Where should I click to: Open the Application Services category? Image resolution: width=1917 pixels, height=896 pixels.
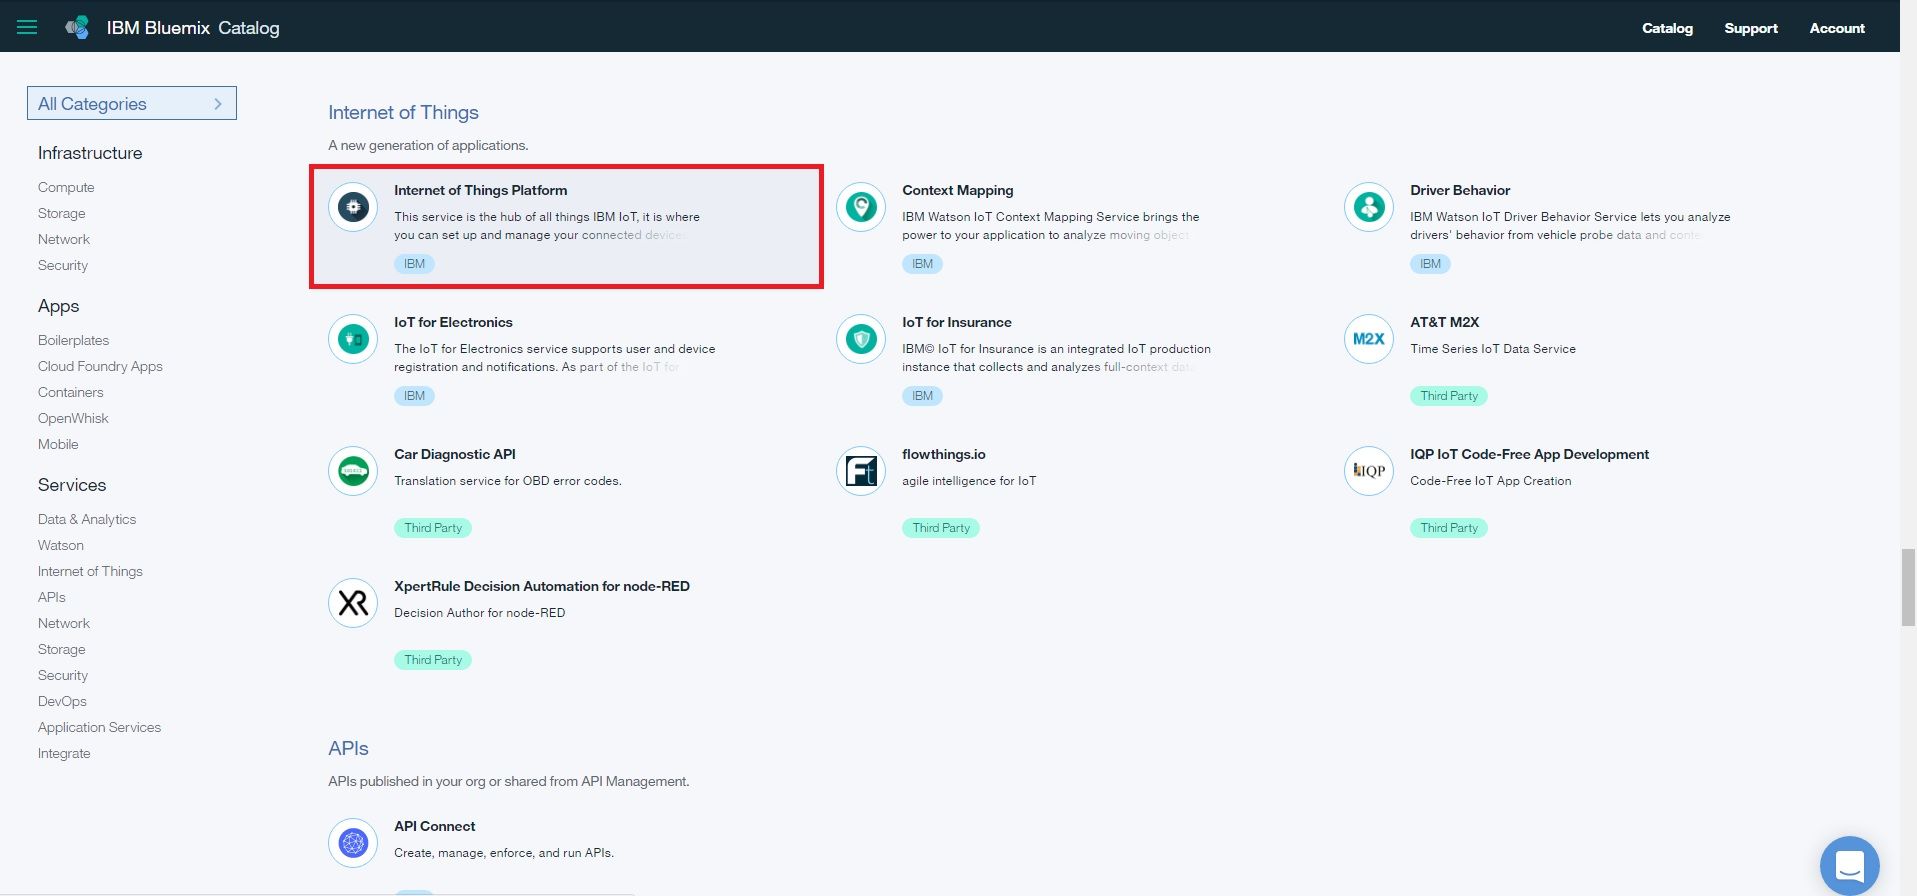pyautogui.click(x=99, y=727)
